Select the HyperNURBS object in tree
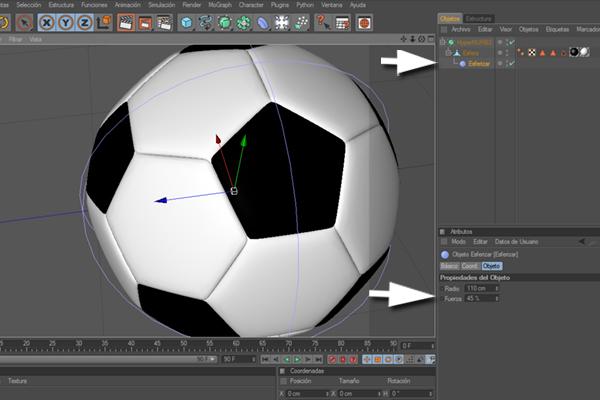The height and width of the screenshot is (400, 600). (x=474, y=42)
